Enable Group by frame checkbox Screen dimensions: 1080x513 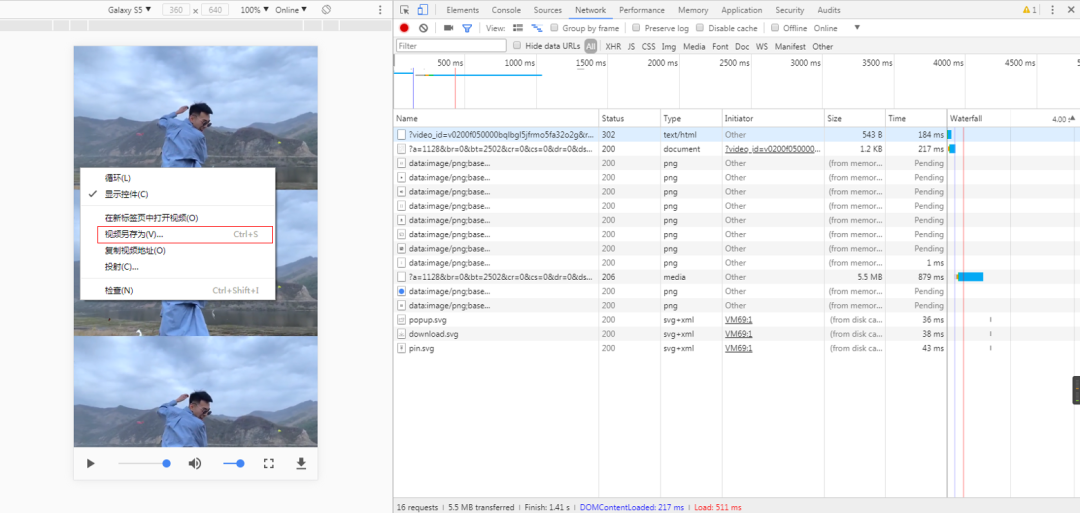click(x=554, y=28)
